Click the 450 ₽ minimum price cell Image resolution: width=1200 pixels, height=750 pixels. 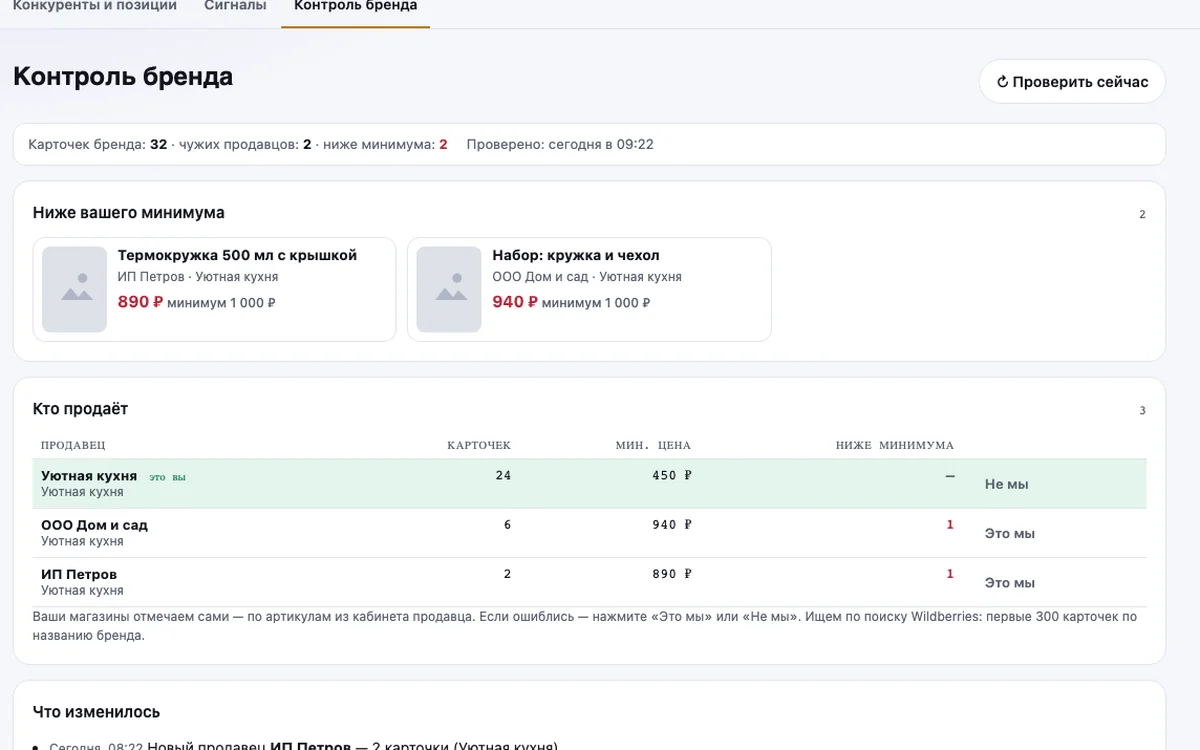tap(672, 476)
